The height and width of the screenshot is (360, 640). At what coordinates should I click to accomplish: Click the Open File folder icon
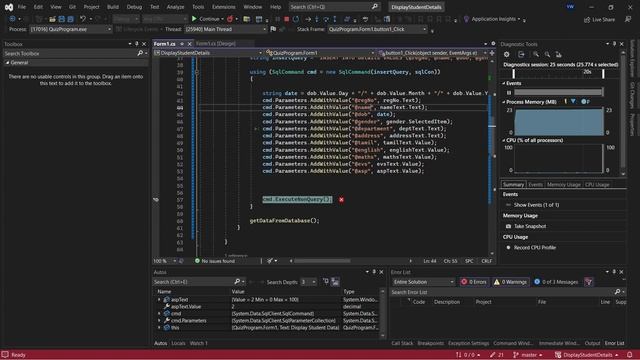(x=52, y=19)
